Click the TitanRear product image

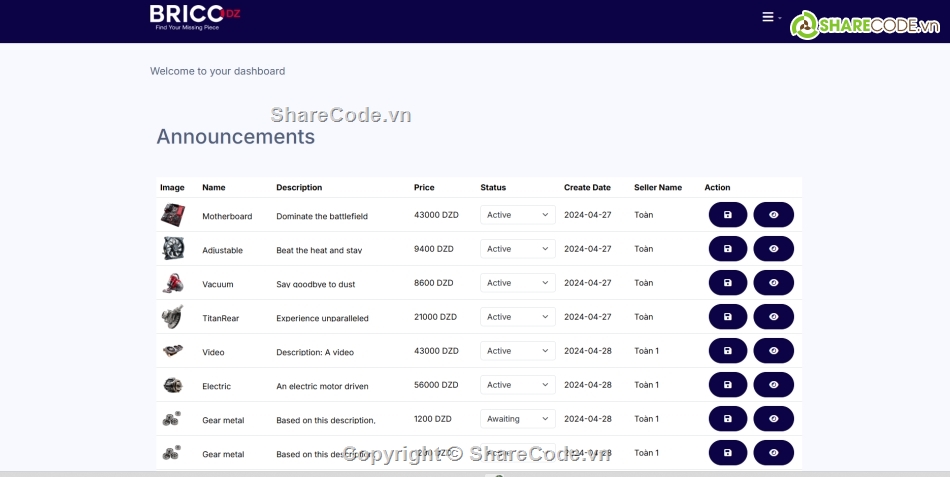pos(172,317)
